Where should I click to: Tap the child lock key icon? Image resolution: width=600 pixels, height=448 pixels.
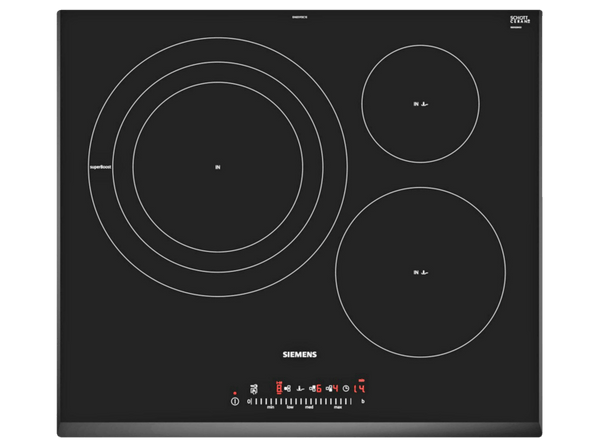coord(253,389)
